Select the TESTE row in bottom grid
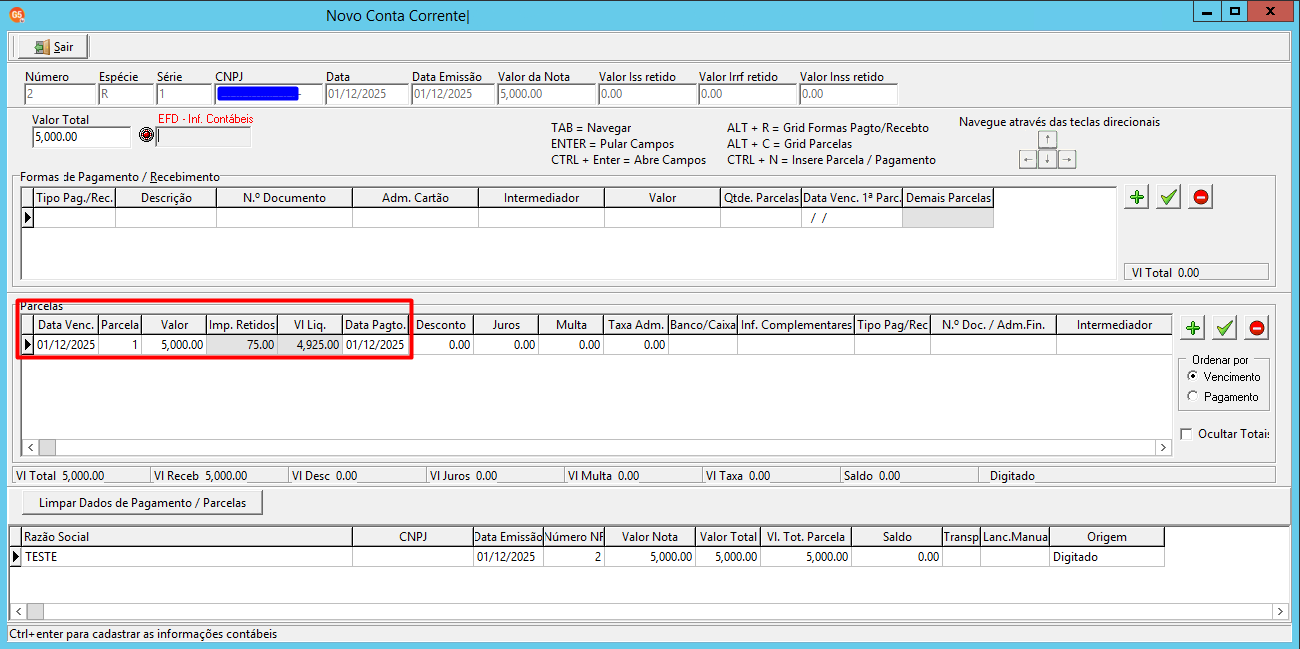1300x649 pixels. [x=586, y=557]
